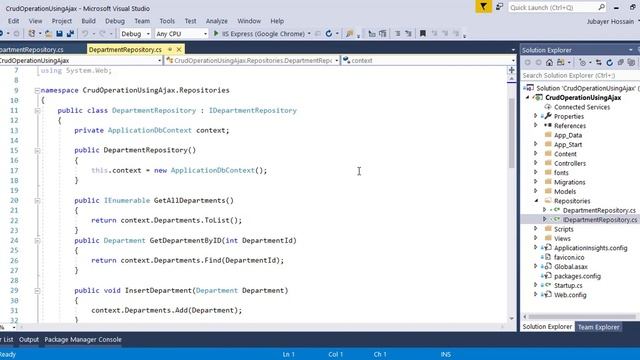Open the Tools menu
640x360 pixels.
tap(167, 21)
